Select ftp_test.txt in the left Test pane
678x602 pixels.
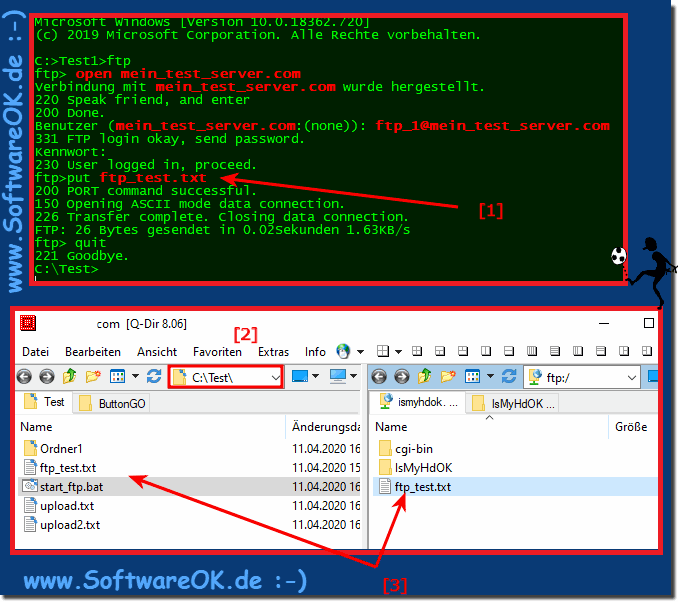(x=60, y=468)
